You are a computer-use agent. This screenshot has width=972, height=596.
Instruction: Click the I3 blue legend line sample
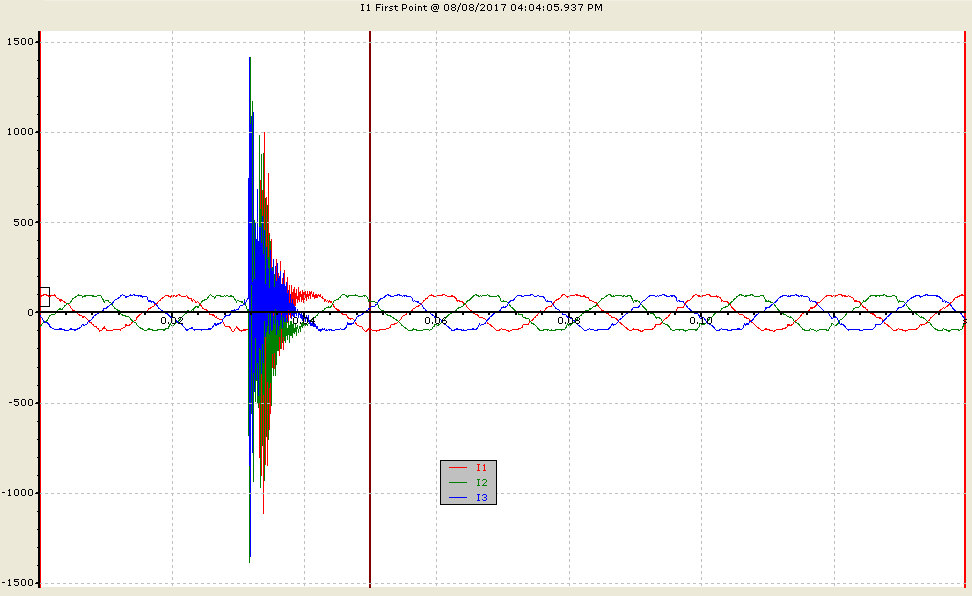coord(457,497)
